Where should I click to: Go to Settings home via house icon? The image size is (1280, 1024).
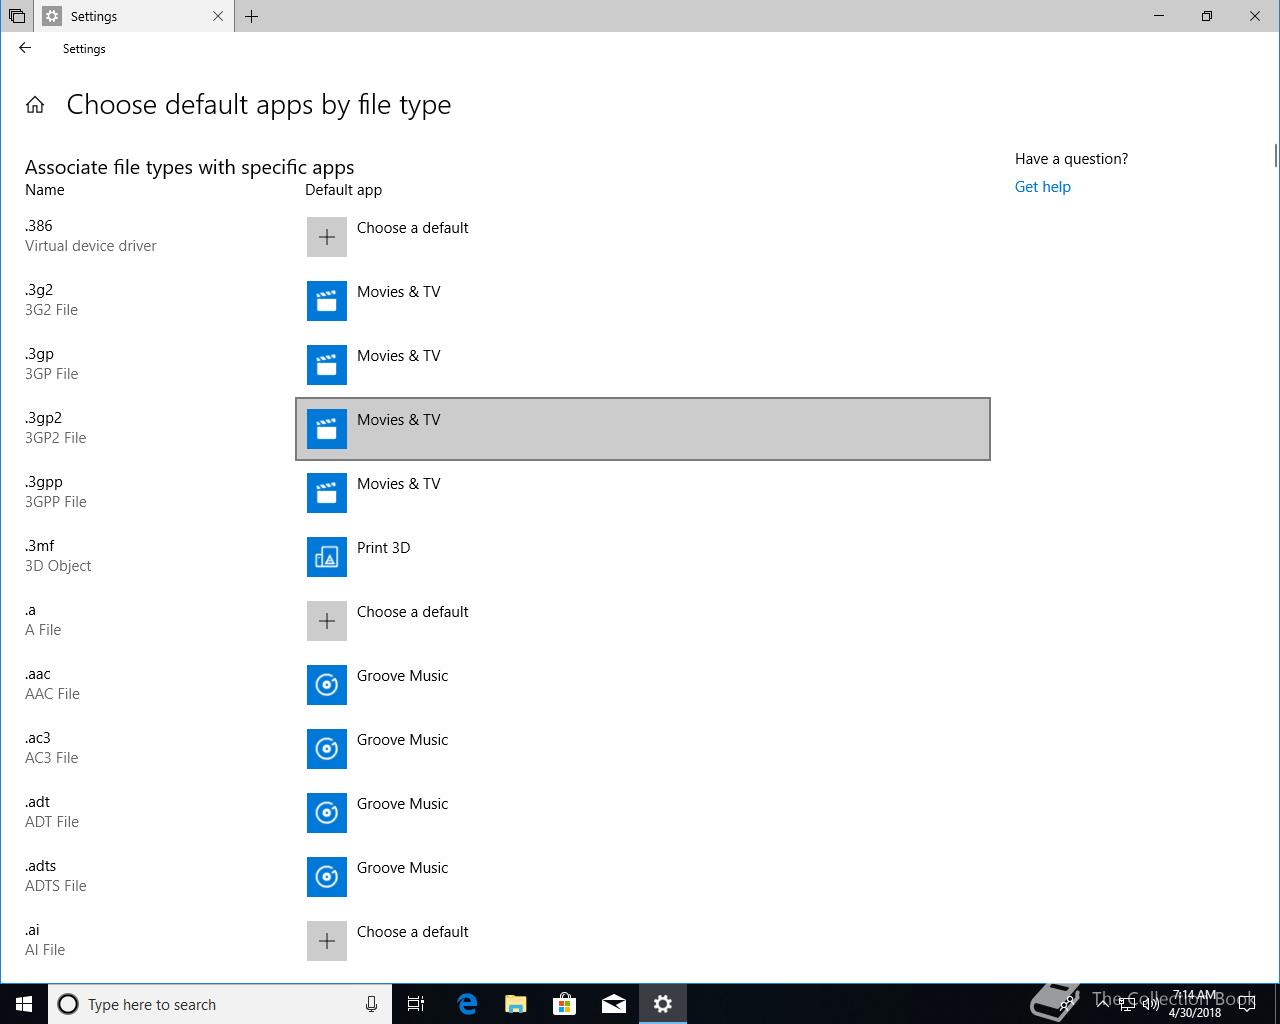coord(35,105)
